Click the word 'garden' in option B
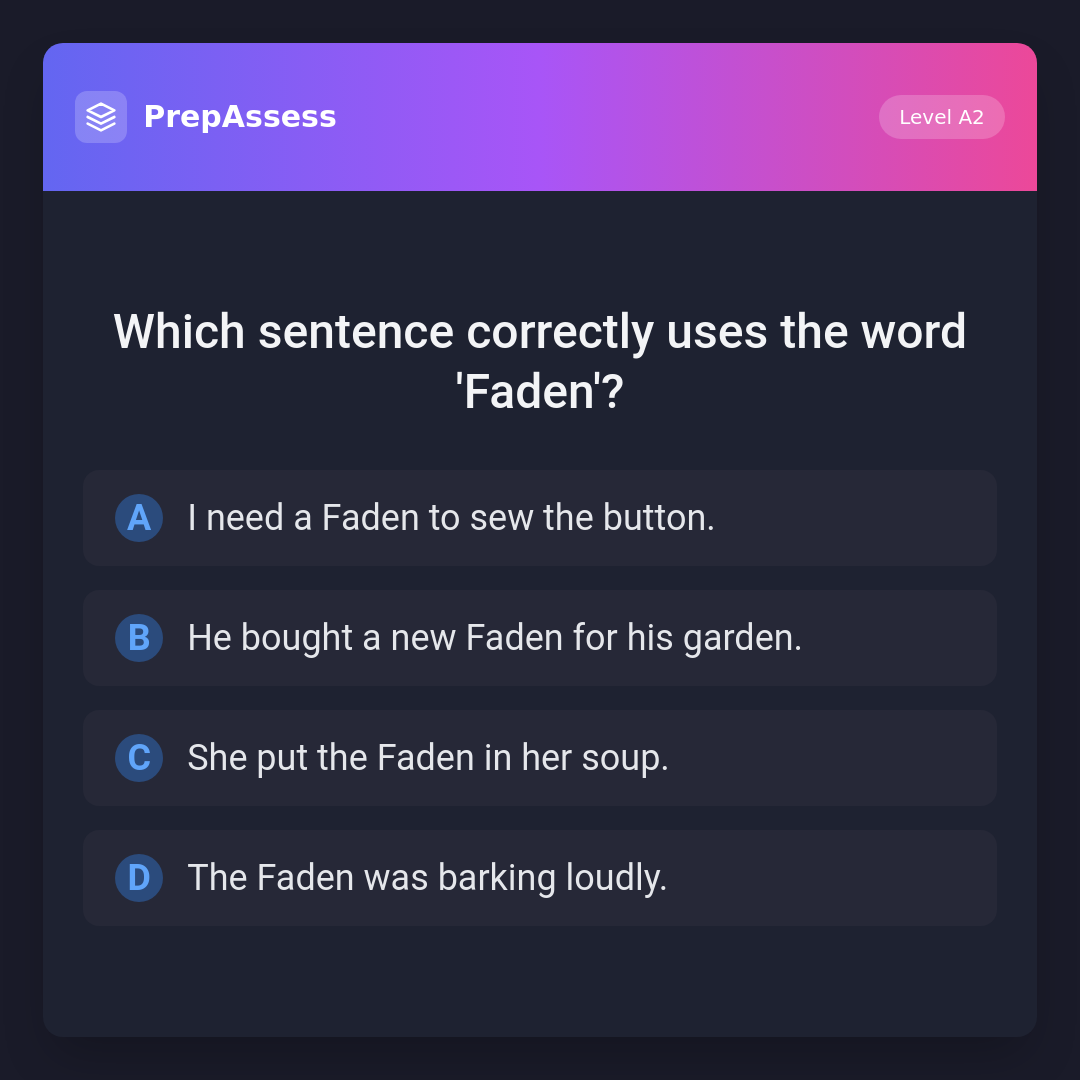This screenshot has height=1080, width=1080. [x=739, y=638]
